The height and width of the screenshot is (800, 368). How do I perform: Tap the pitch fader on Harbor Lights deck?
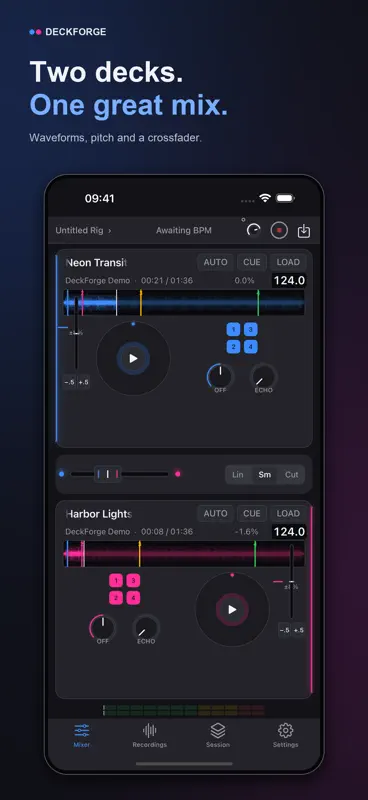[291, 583]
